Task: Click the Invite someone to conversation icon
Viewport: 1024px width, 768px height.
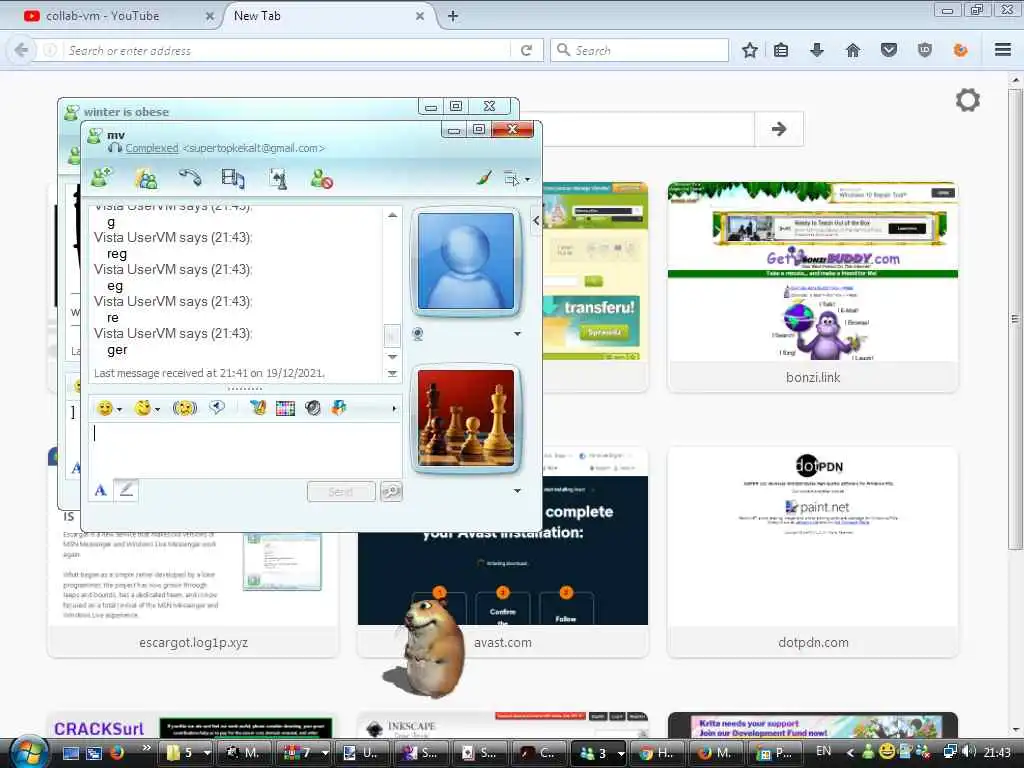Action: pyautogui.click(x=101, y=178)
